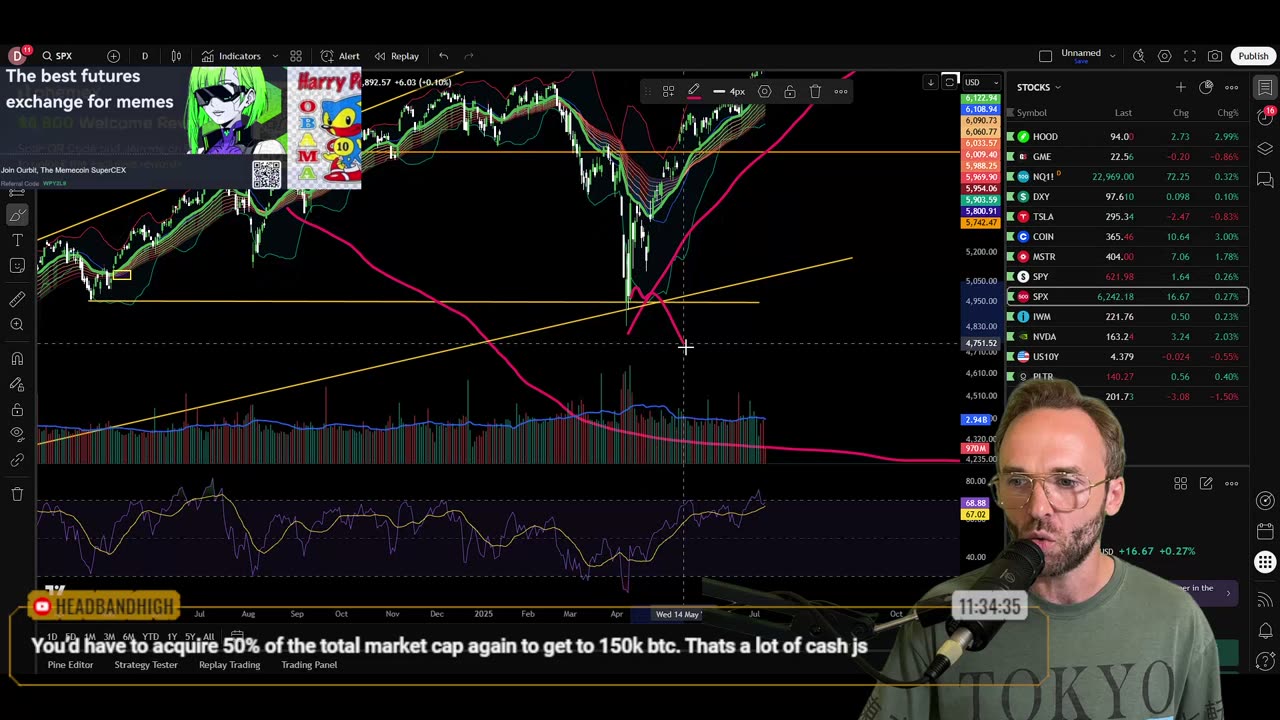Open quick search icon in top bar
Image resolution: width=1280 pixels, height=720 pixels.
click(x=1139, y=56)
